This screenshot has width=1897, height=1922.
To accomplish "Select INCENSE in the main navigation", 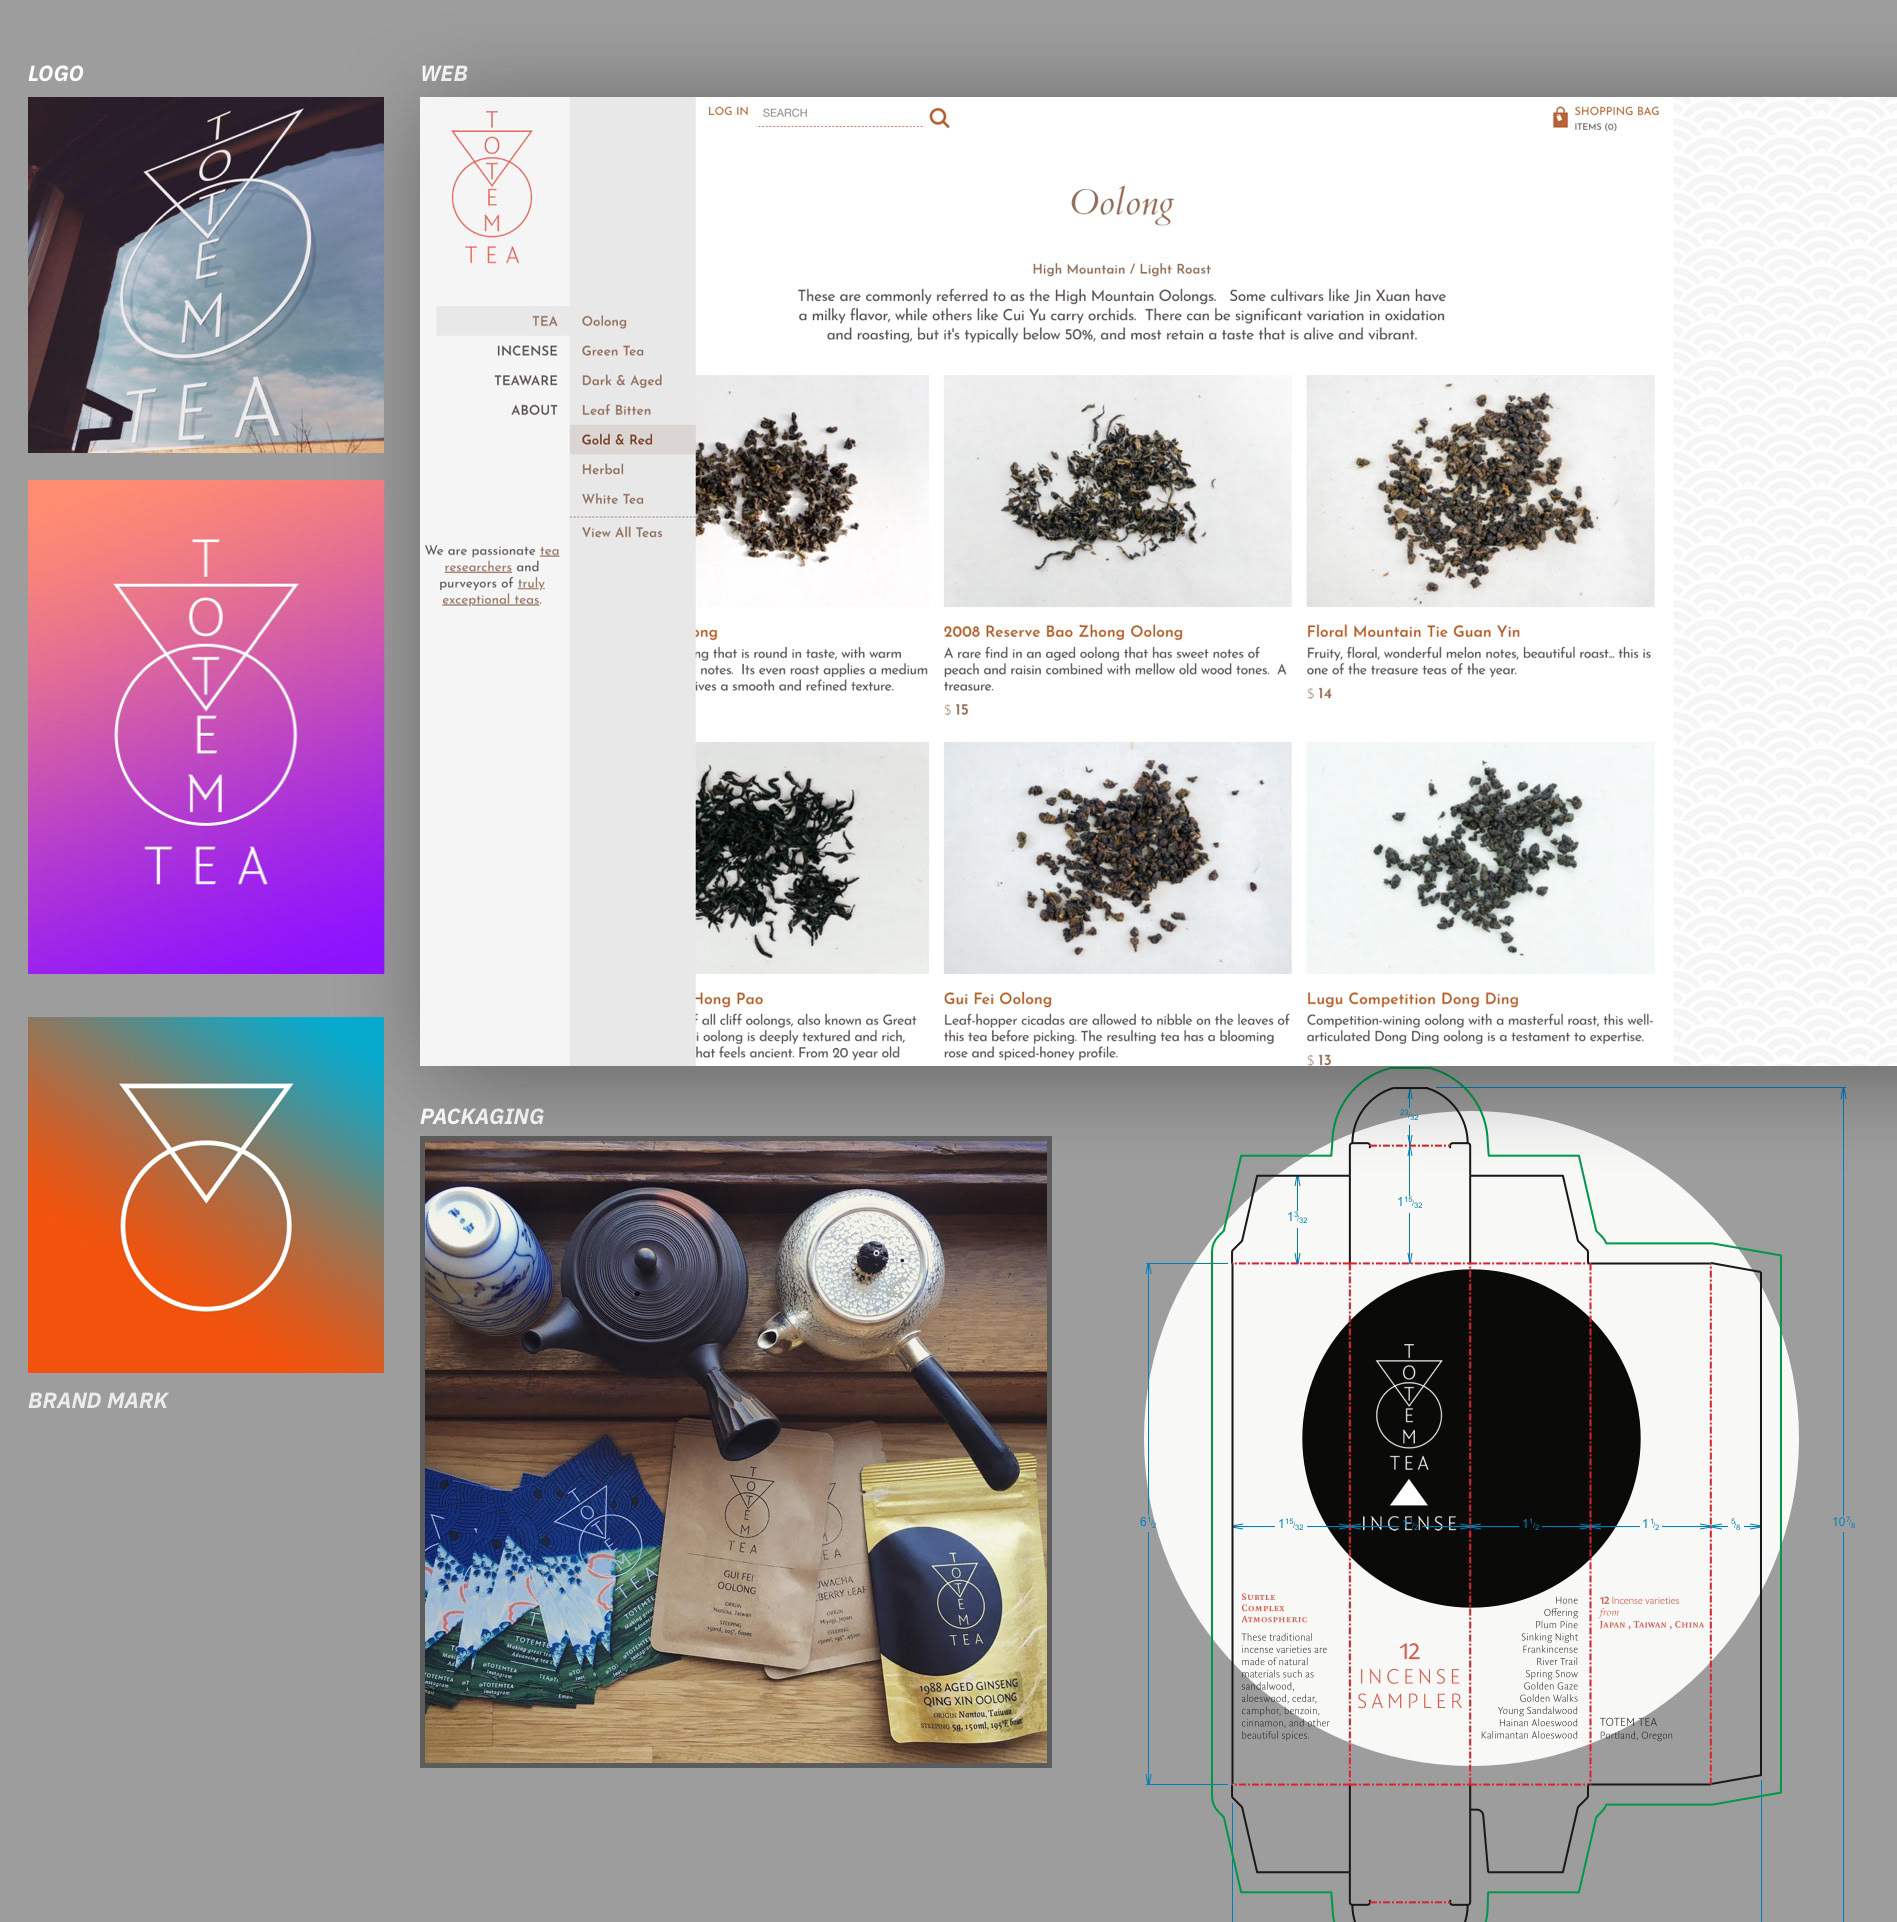I will coord(527,351).
